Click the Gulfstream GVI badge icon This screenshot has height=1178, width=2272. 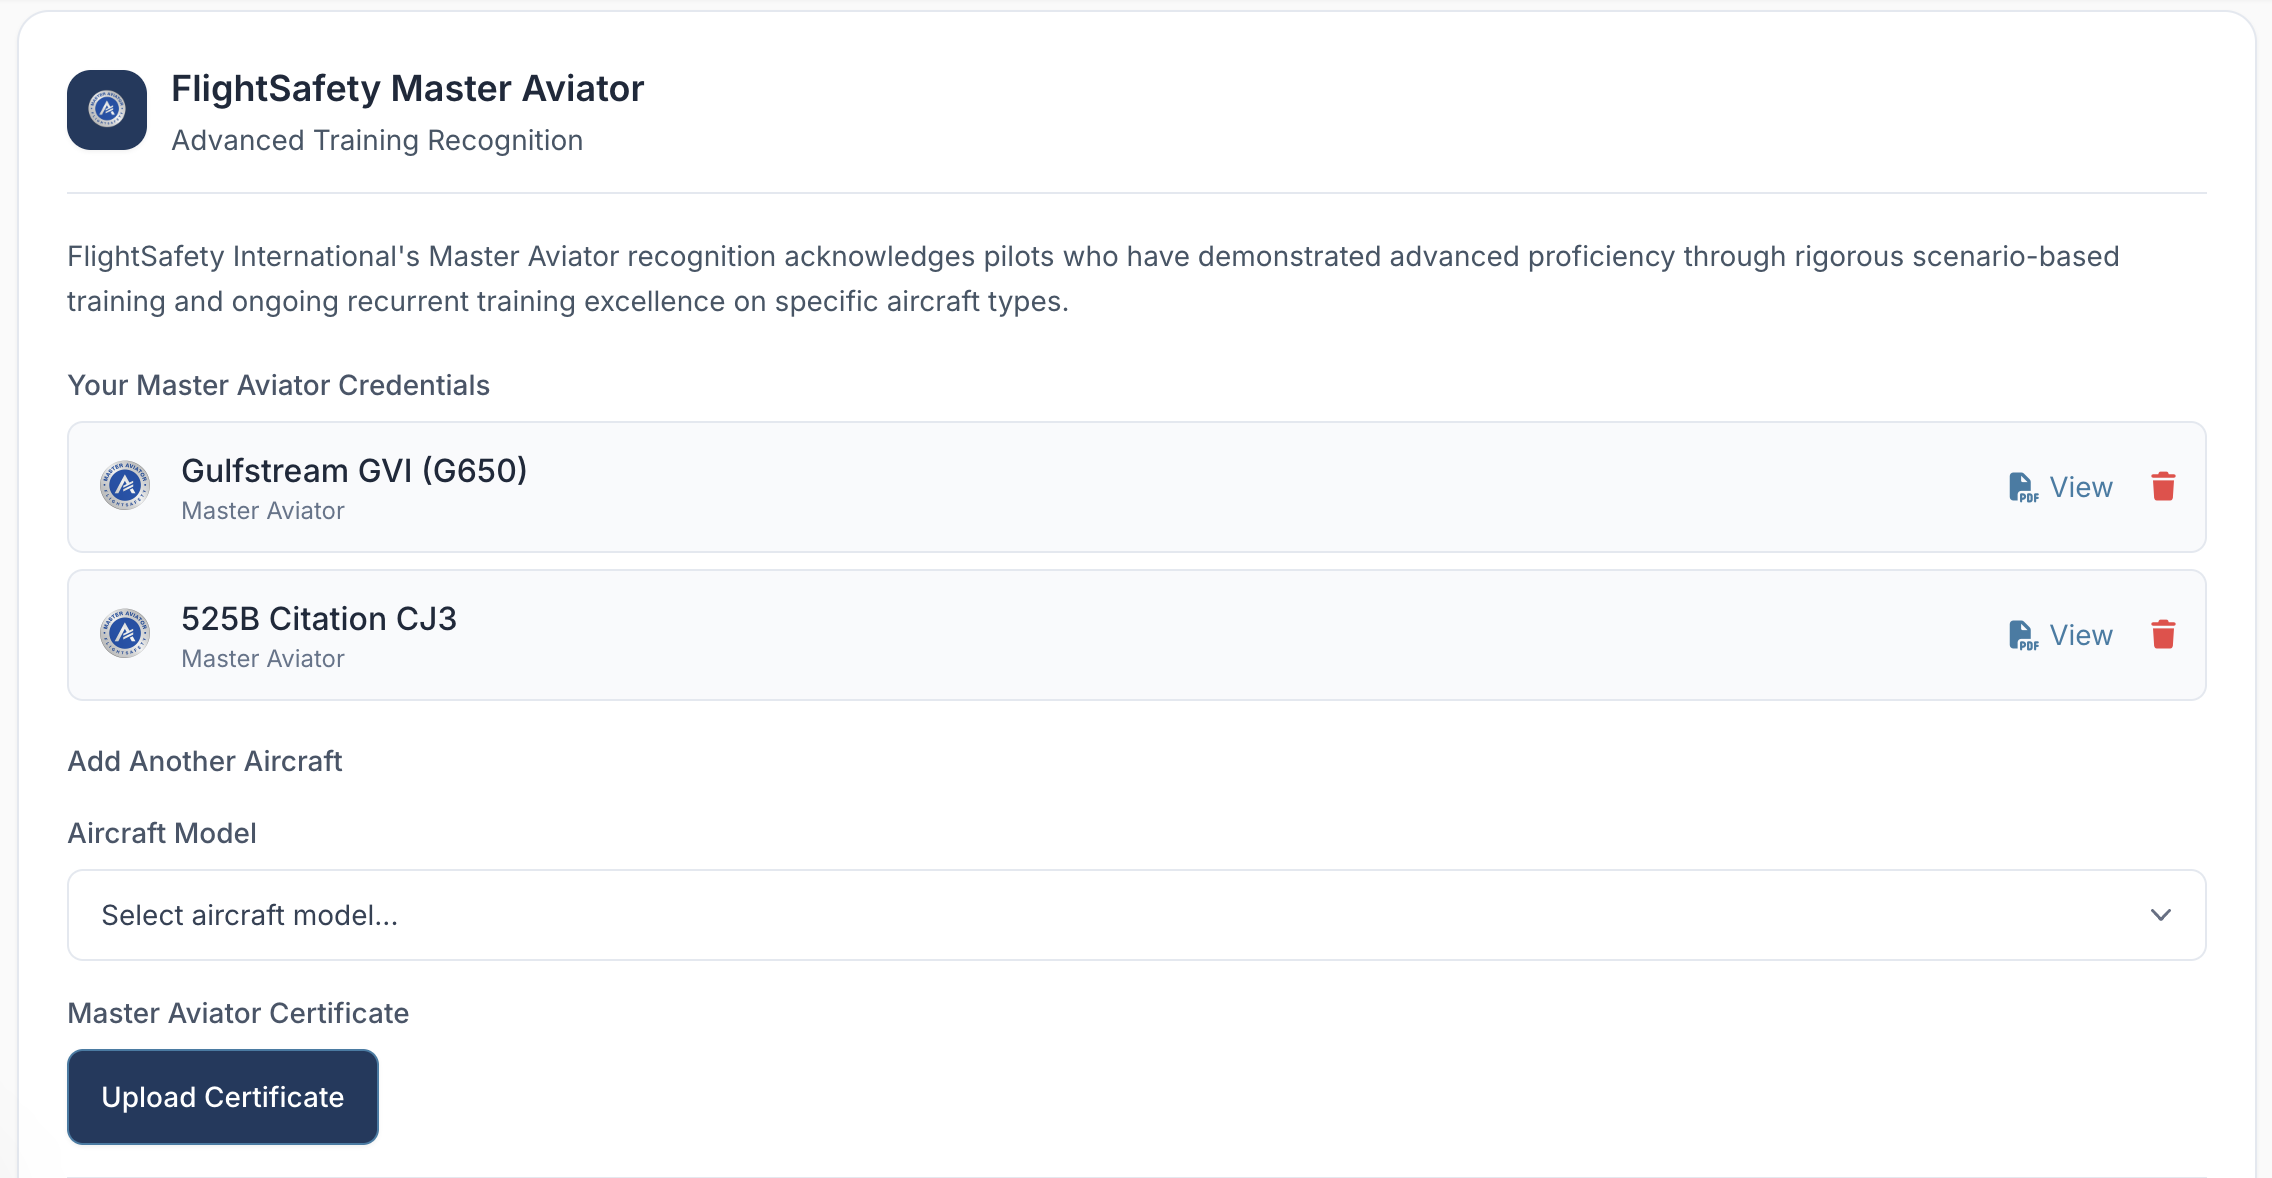[125, 486]
